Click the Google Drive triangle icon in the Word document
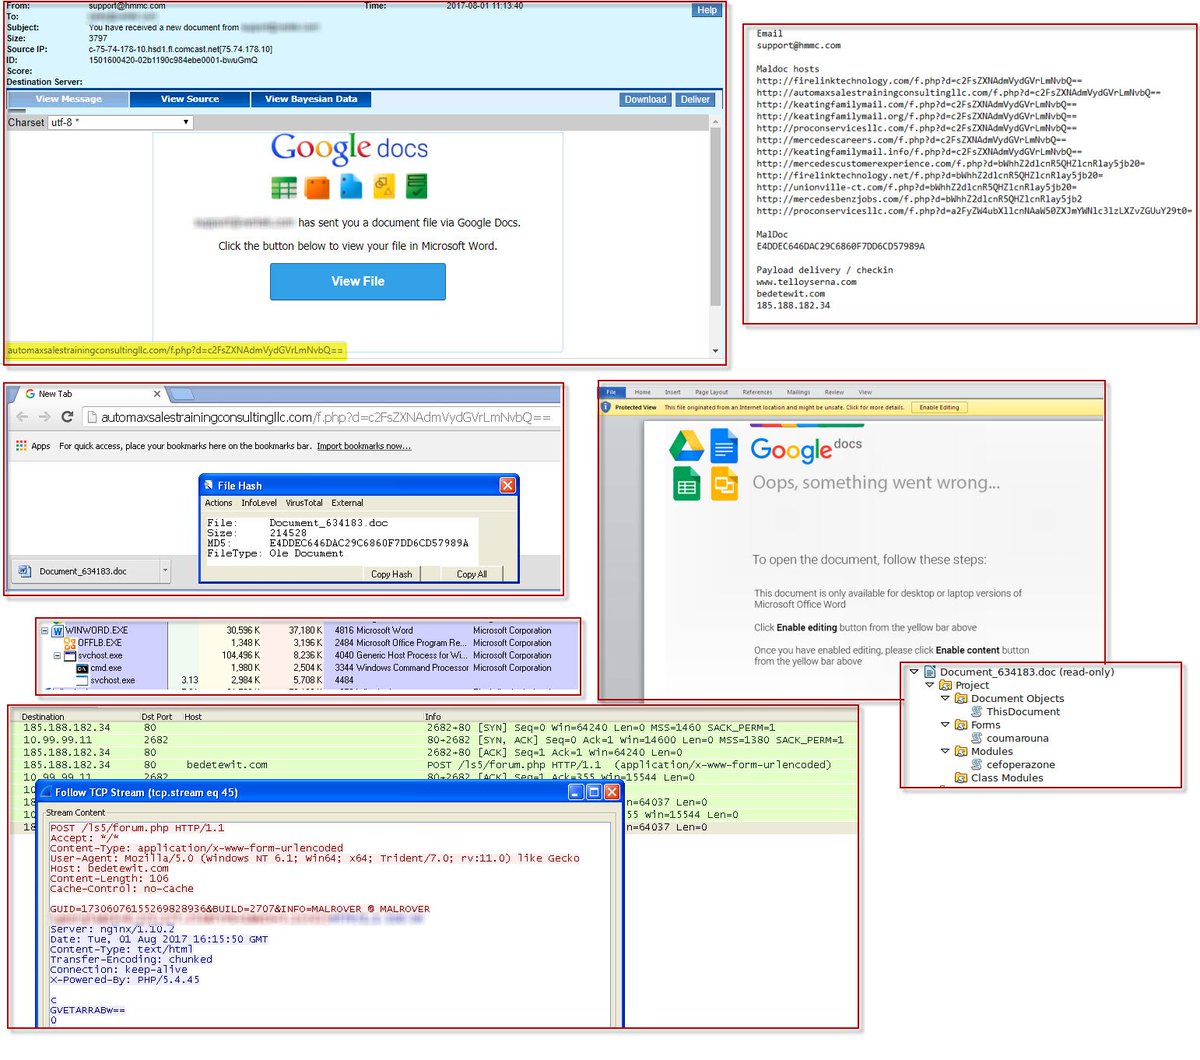 [686, 445]
